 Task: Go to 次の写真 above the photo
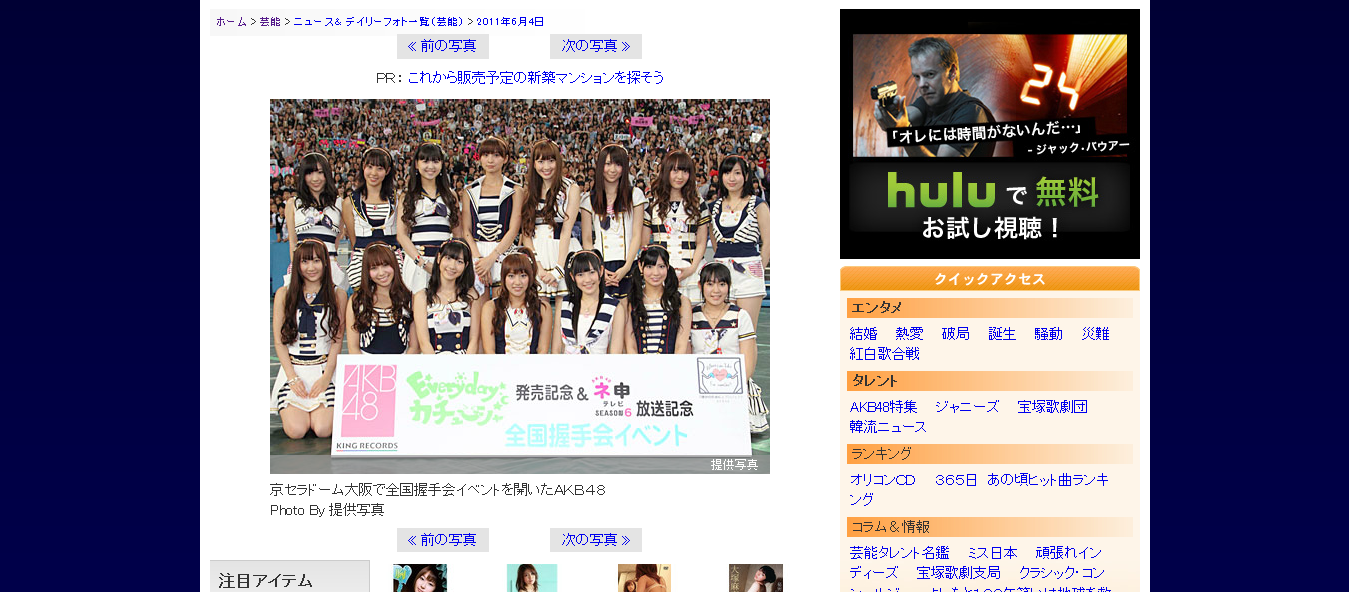pyautogui.click(x=596, y=46)
